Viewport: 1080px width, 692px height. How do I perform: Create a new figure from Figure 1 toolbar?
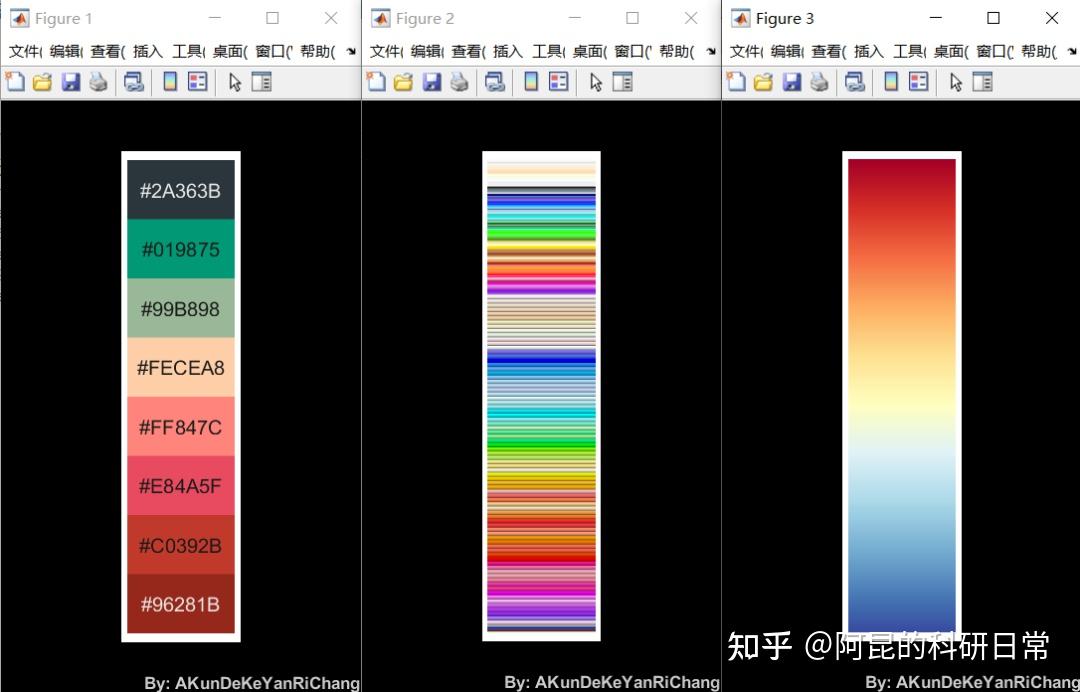click(x=15, y=82)
